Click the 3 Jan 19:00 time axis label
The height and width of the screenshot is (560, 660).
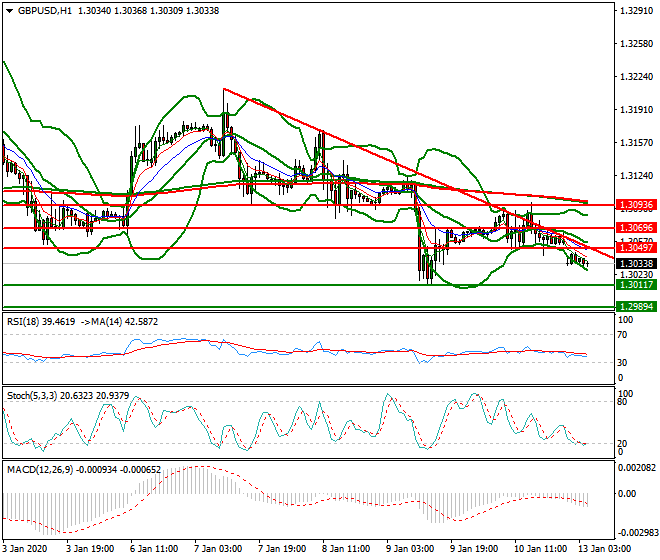90,549
